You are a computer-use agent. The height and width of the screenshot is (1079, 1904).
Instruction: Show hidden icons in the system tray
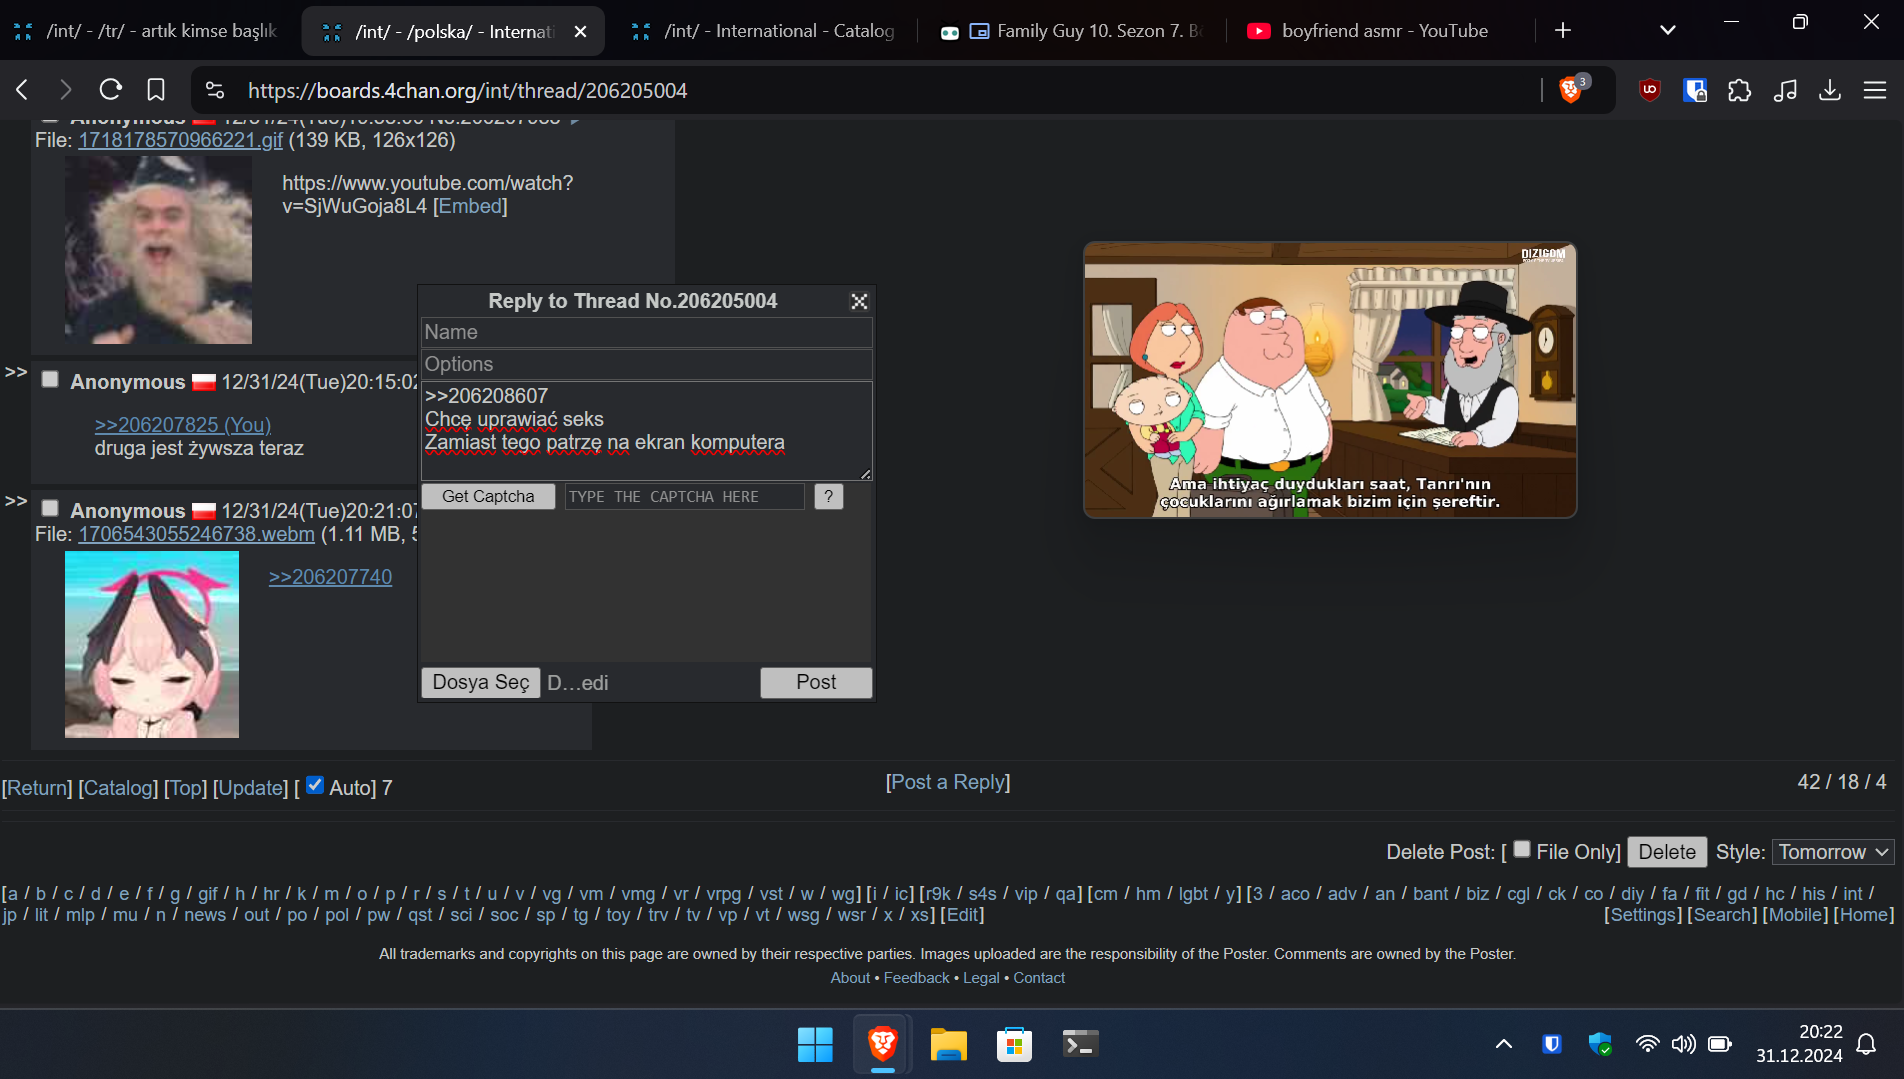point(1503,1044)
